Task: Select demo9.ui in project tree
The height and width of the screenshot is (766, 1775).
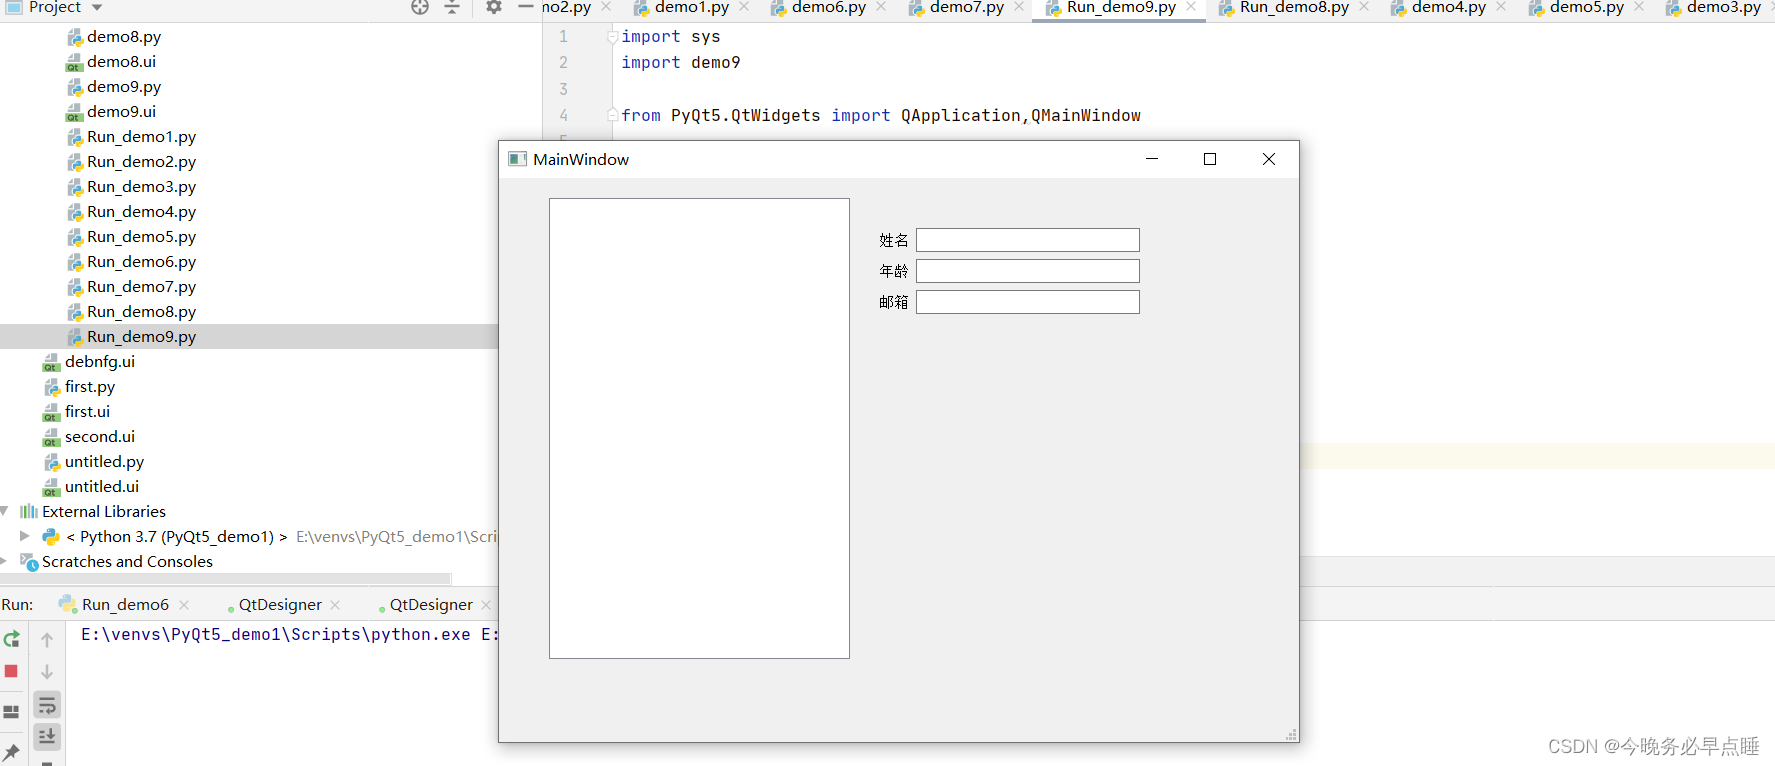Action: tap(120, 112)
